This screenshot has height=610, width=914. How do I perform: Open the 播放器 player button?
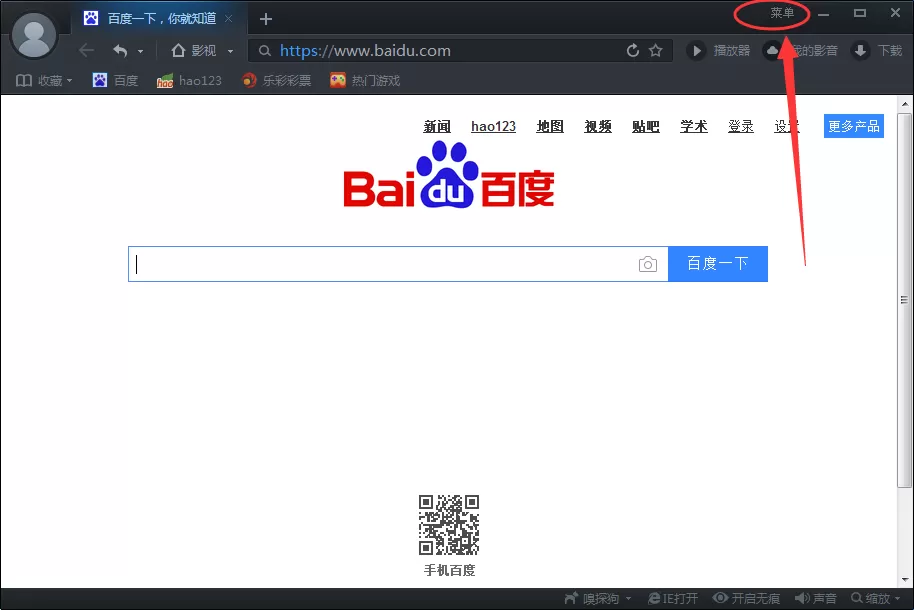coord(719,51)
